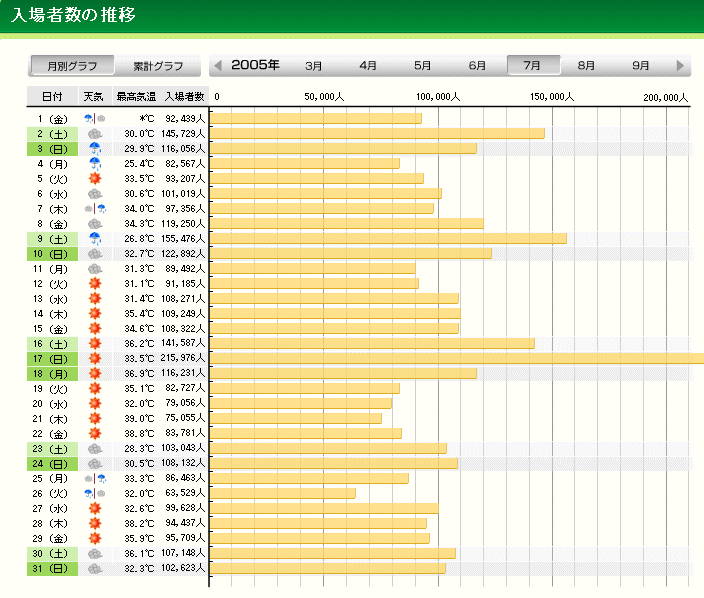Image resolution: width=704 pixels, height=598 pixels.
Task: Click the shortest bar for July 26
Action: coord(283,493)
